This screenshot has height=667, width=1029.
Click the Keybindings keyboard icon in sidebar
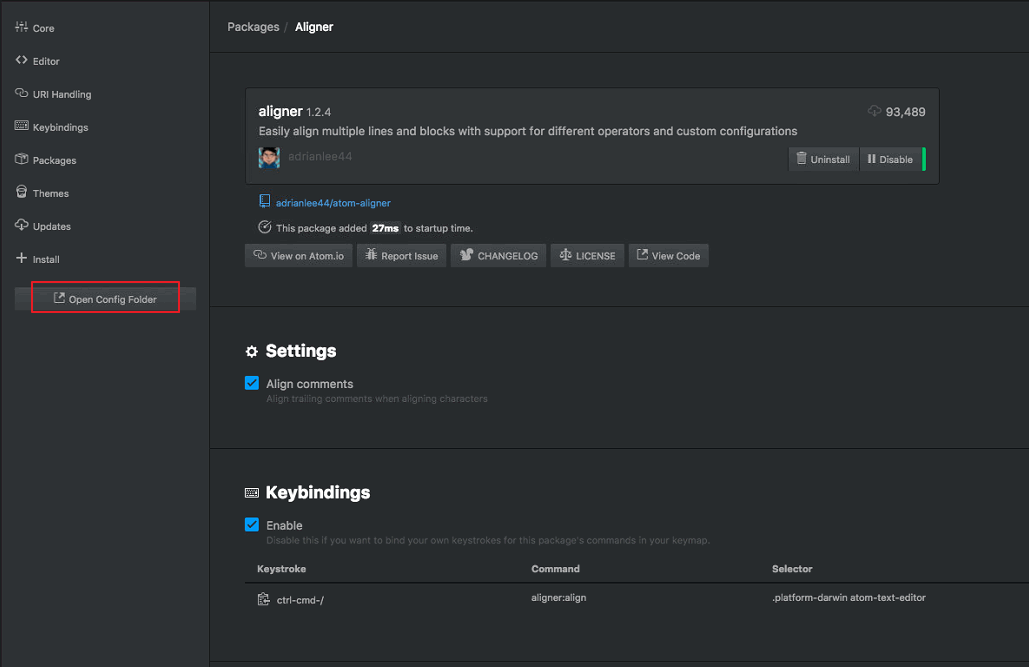pos(22,127)
